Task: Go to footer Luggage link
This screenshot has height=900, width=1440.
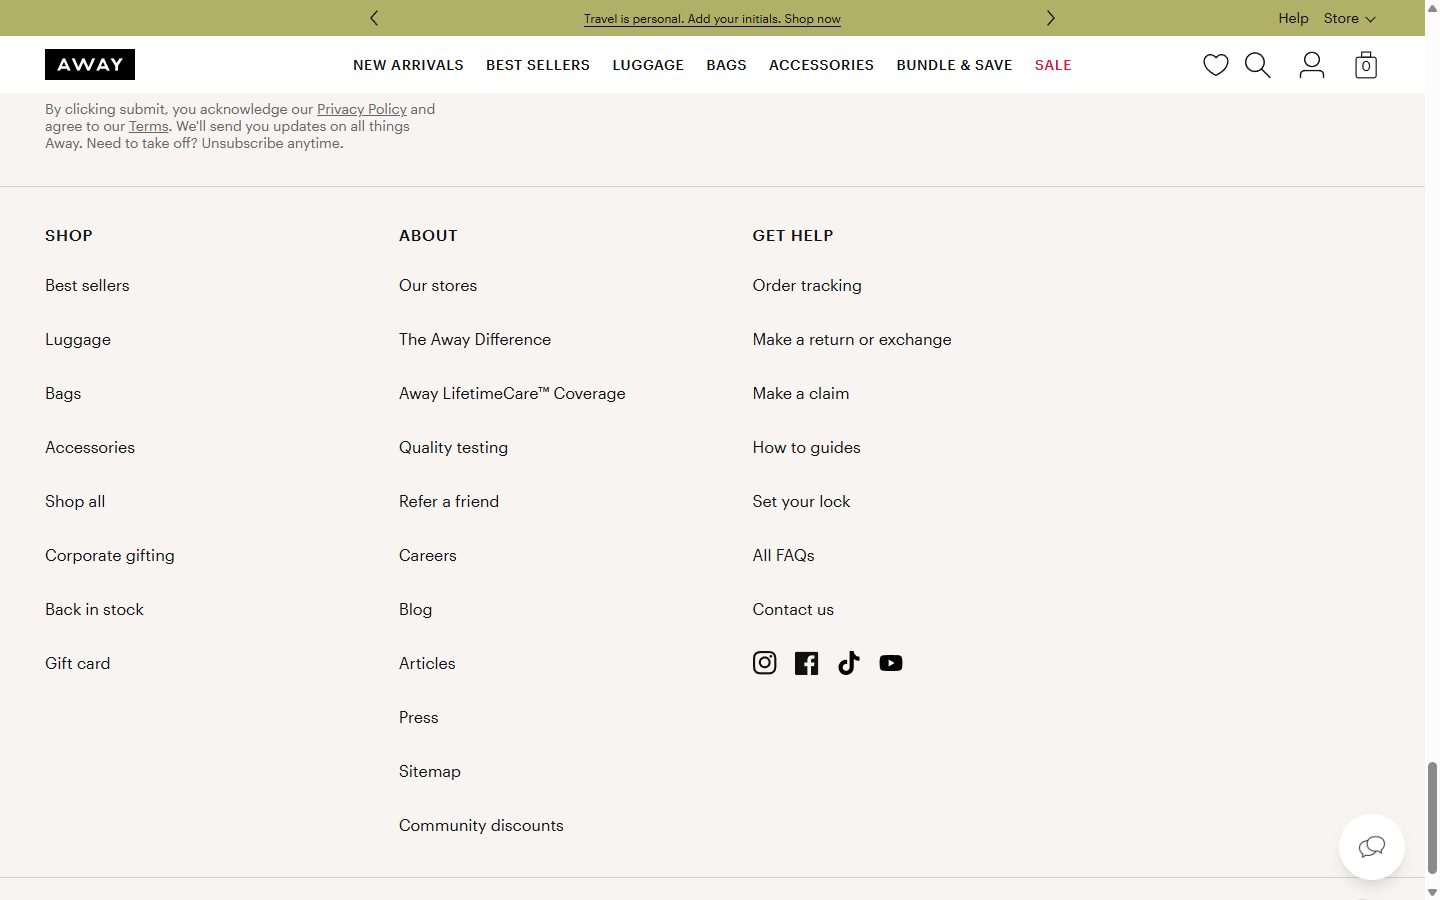Action: (x=78, y=339)
